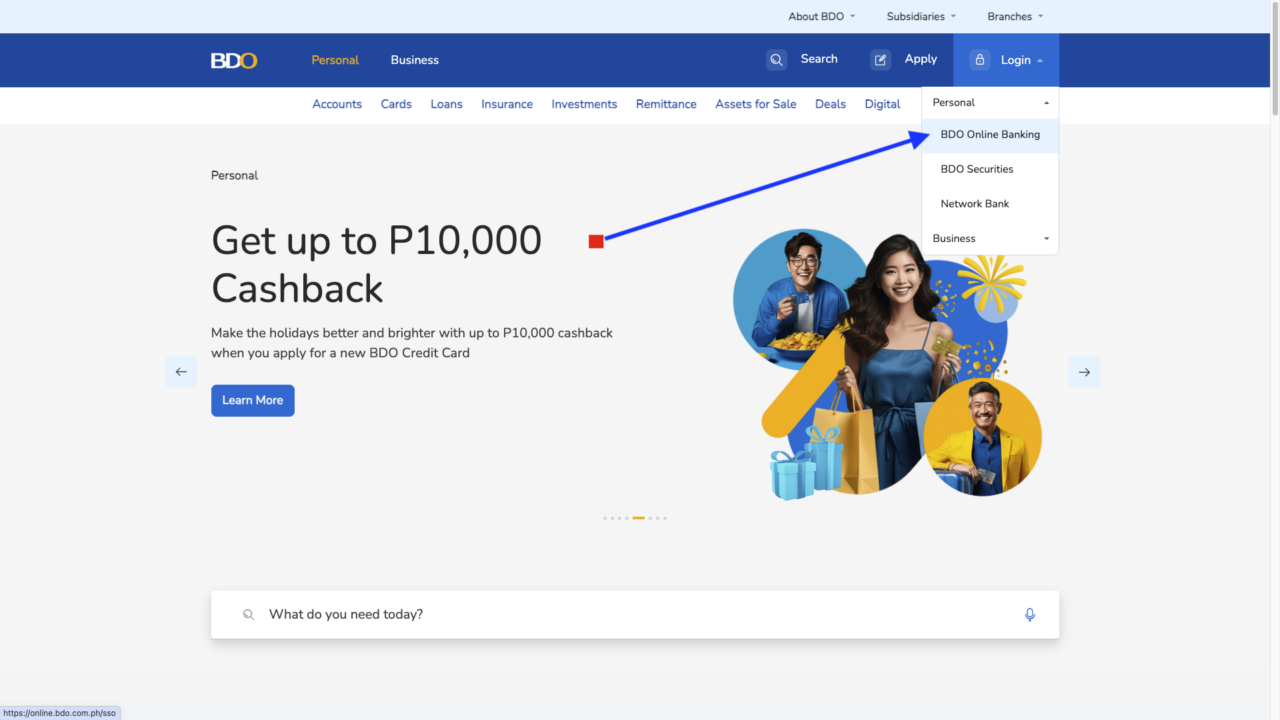
Task: Go to previous carousel slide arrow
Action: coord(181,372)
